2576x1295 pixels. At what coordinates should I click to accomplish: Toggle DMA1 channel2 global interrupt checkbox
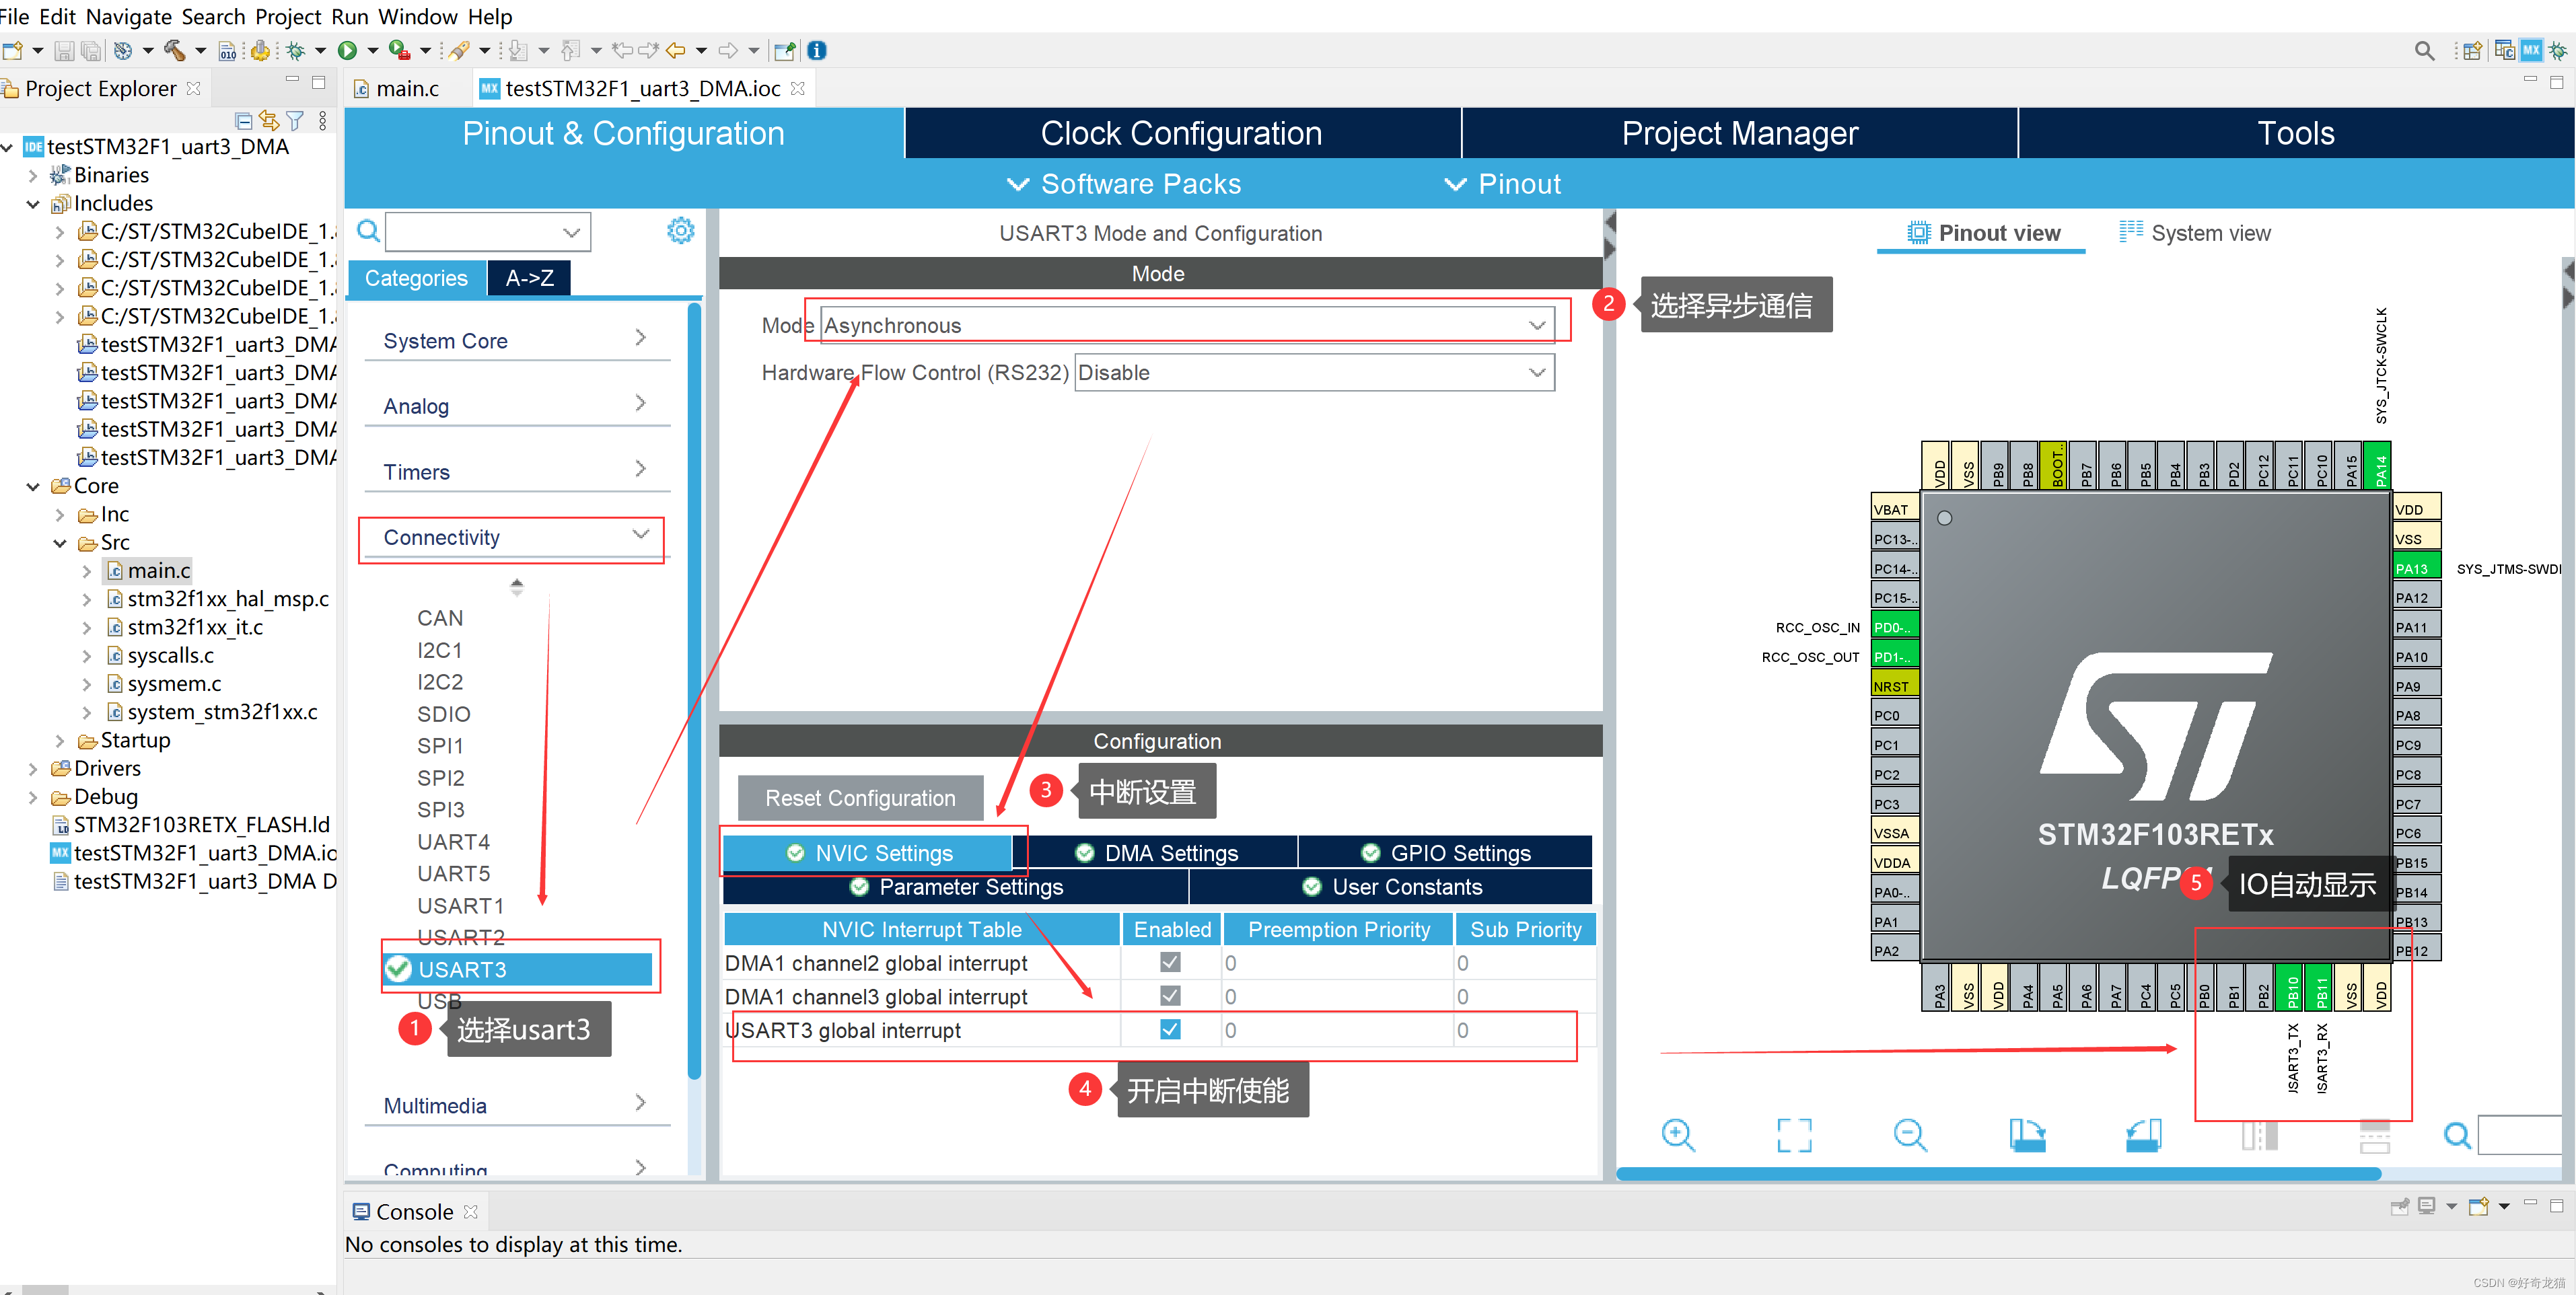point(1169,962)
